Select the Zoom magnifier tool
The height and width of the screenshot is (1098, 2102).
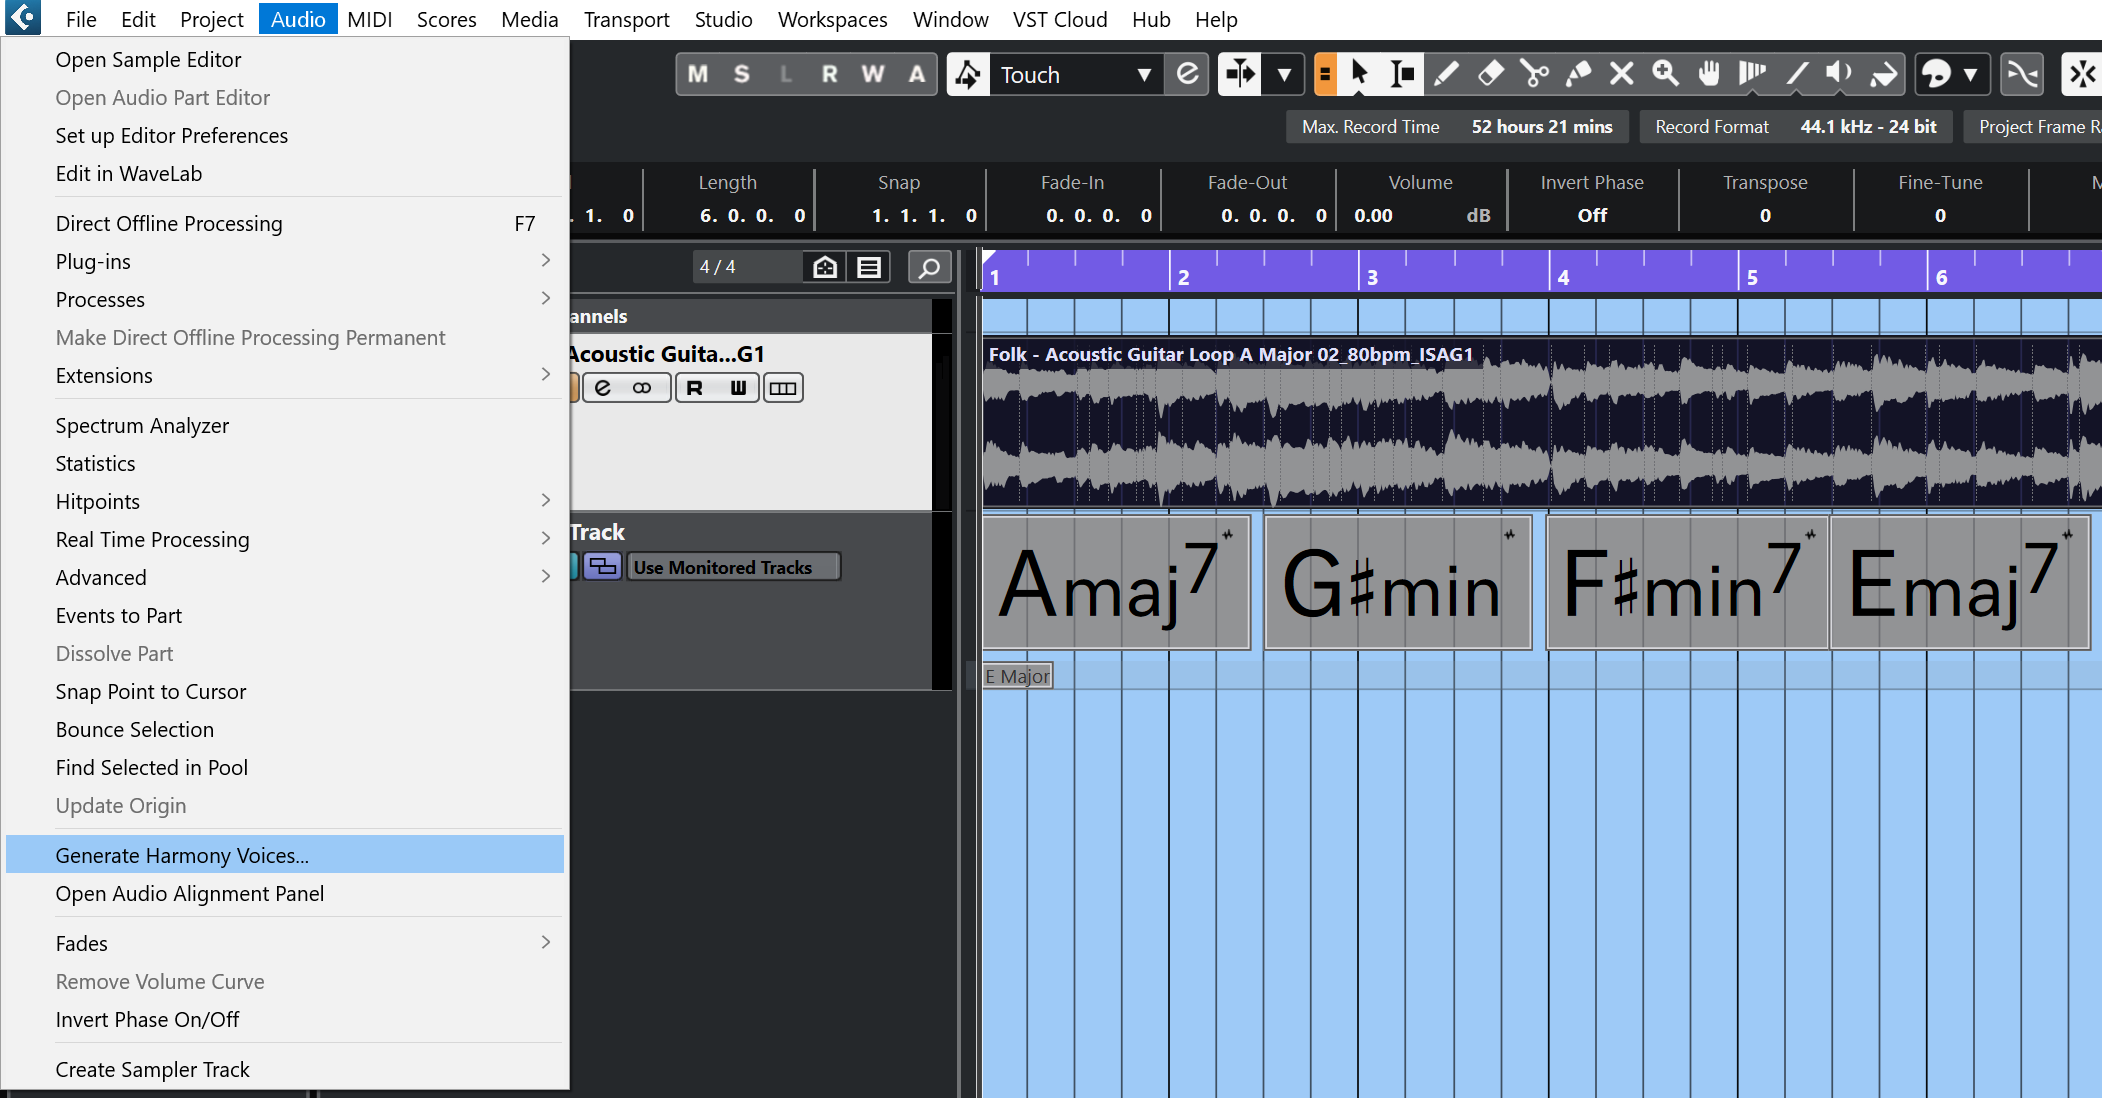1665,74
